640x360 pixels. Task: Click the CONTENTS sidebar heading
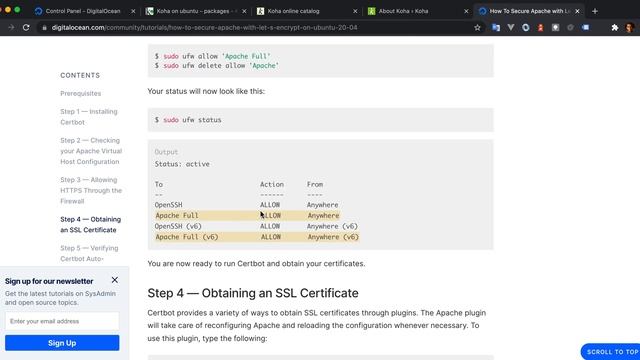coord(80,76)
